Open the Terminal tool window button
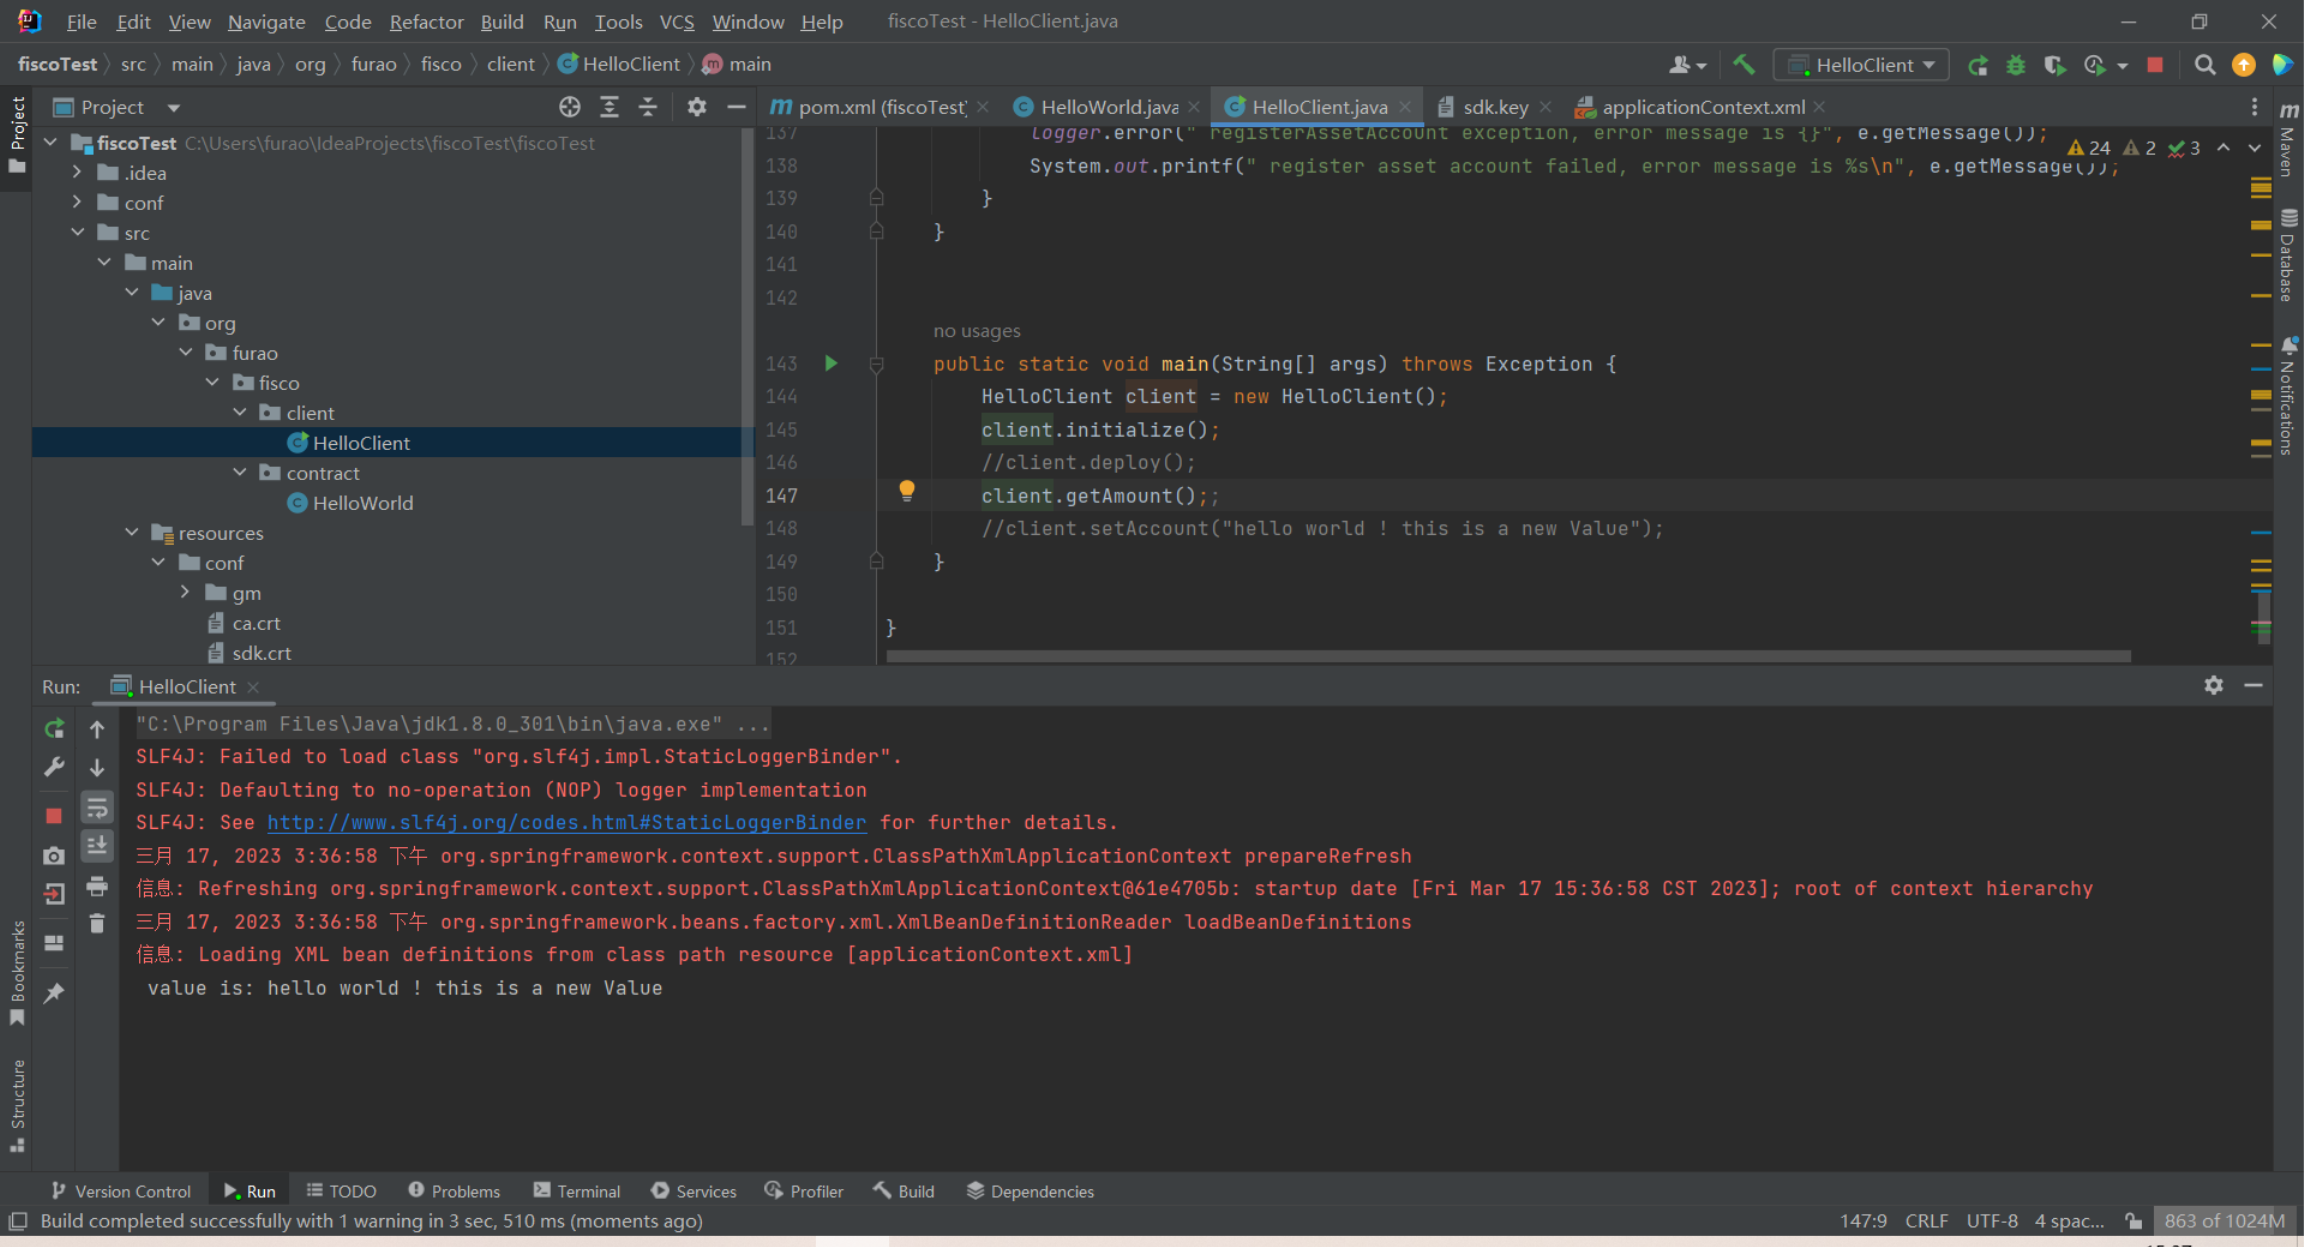The width and height of the screenshot is (2304, 1247). 577,1191
